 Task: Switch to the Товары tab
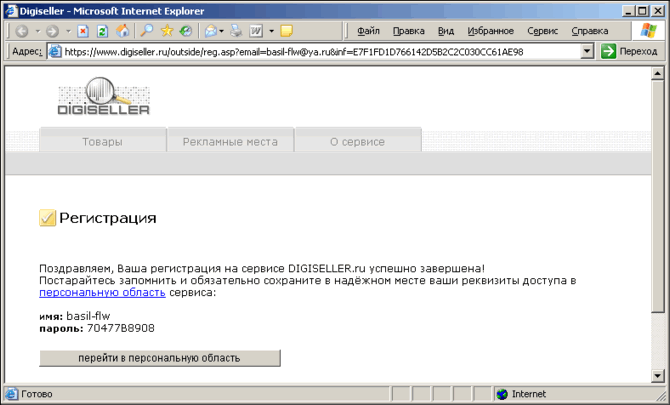pos(103,140)
